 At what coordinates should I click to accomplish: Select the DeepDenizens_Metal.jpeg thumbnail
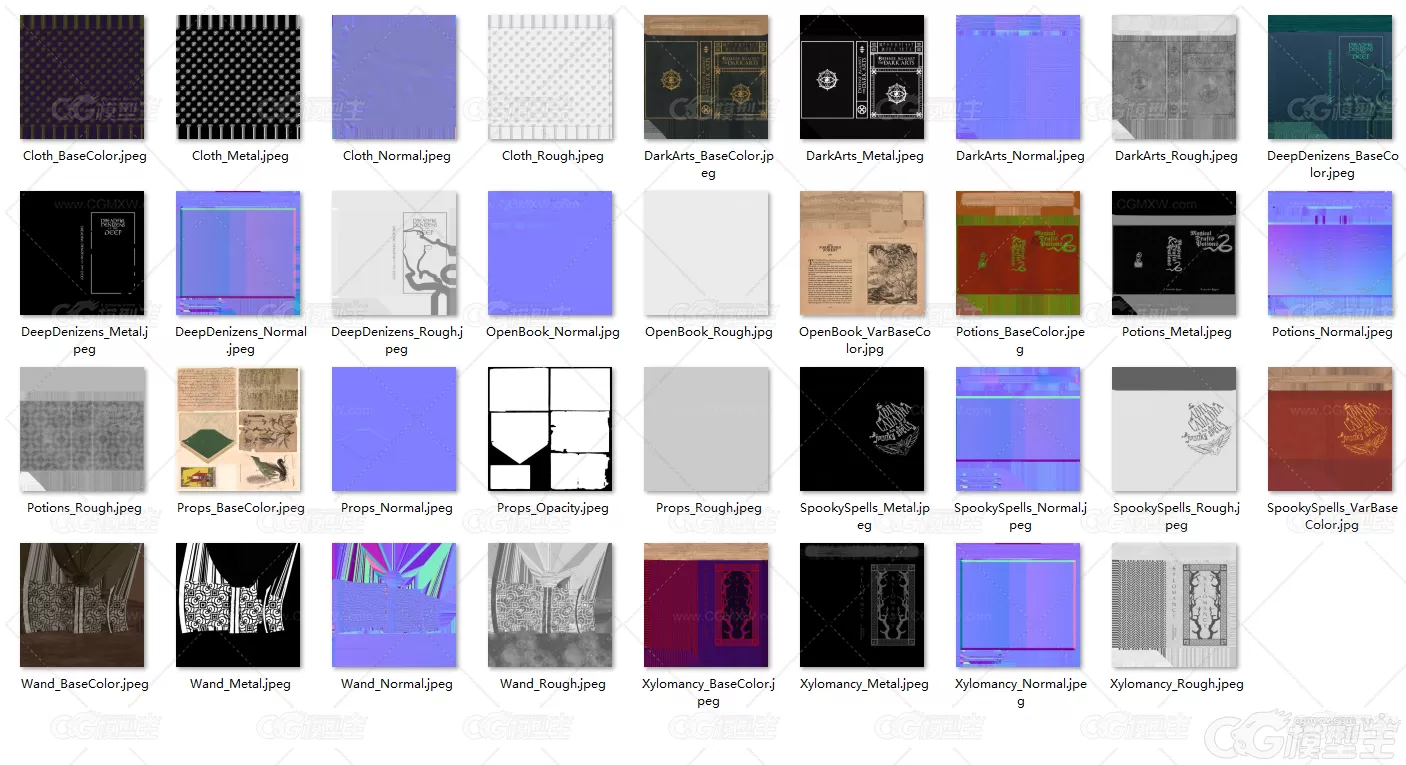click(82, 253)
